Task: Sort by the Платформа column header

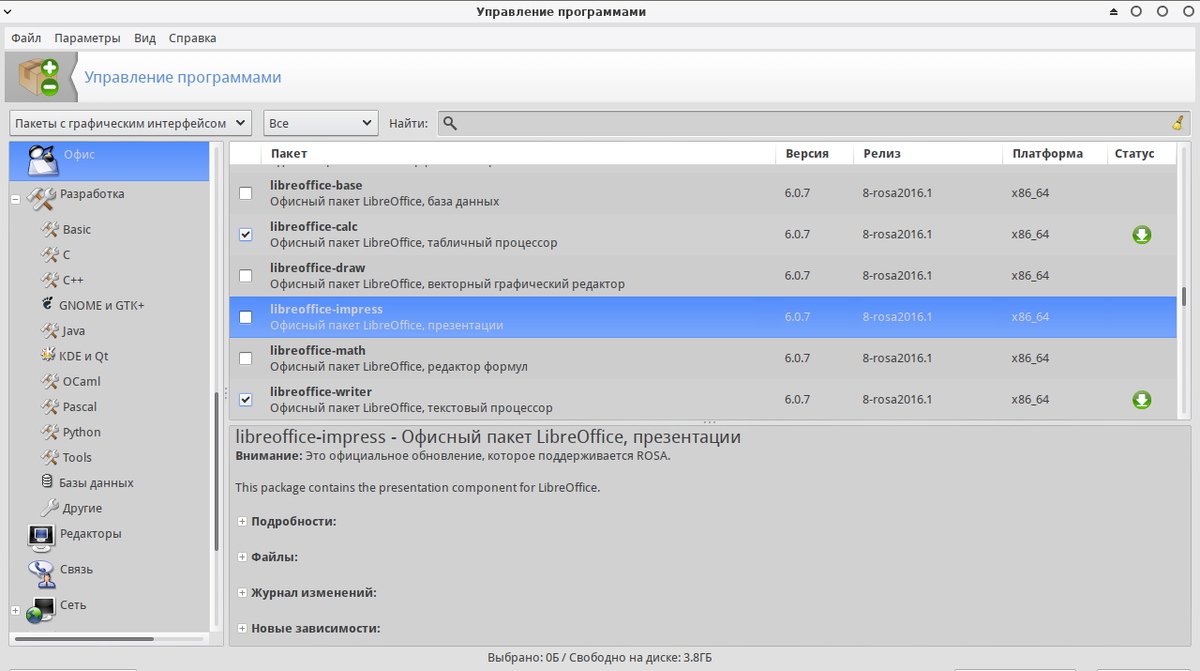Action: point(1055,154)
